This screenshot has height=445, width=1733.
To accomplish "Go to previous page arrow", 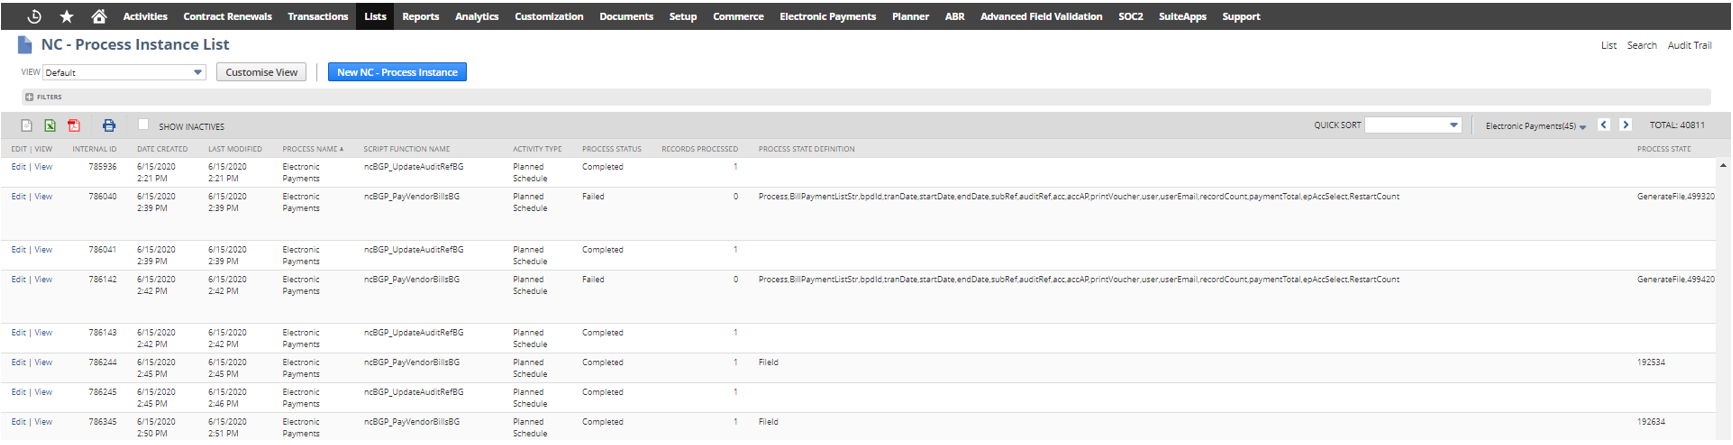I will click(1604, 125).
